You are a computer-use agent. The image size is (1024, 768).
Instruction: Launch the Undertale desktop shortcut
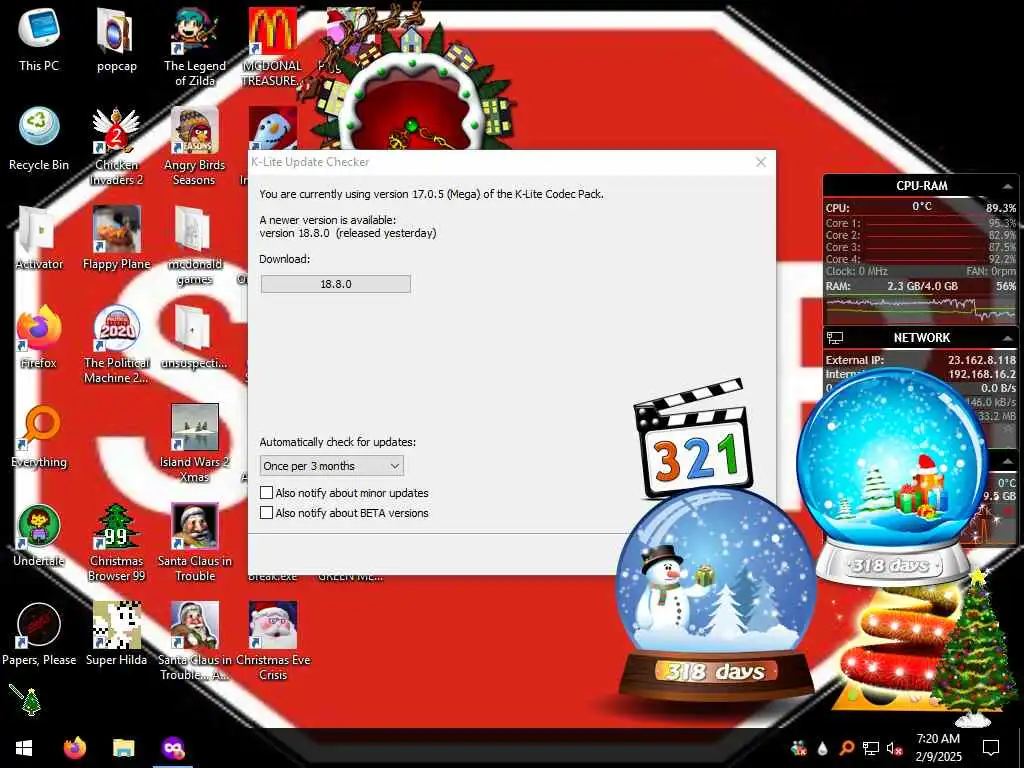tap(39, 536)
